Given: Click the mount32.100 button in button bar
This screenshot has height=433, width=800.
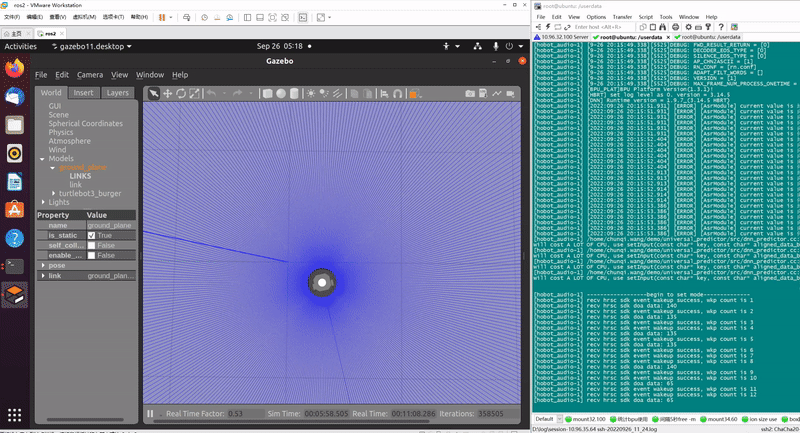Looking at the screenshot, I should click(585, 419).
